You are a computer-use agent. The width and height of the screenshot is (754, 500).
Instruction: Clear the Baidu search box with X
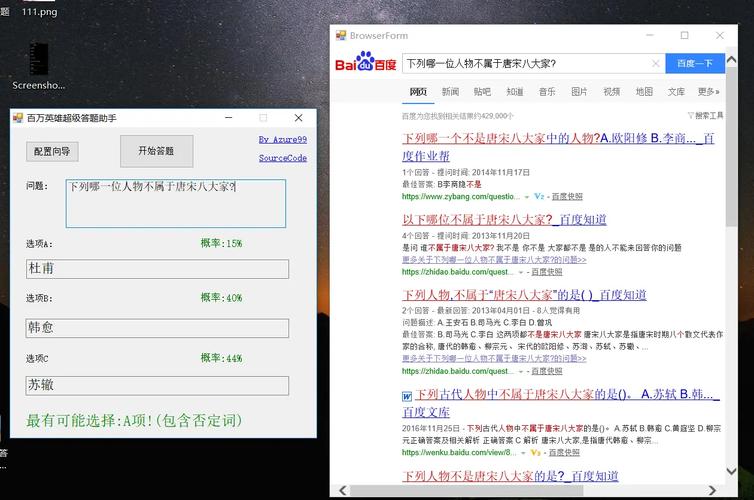[655, 63]
